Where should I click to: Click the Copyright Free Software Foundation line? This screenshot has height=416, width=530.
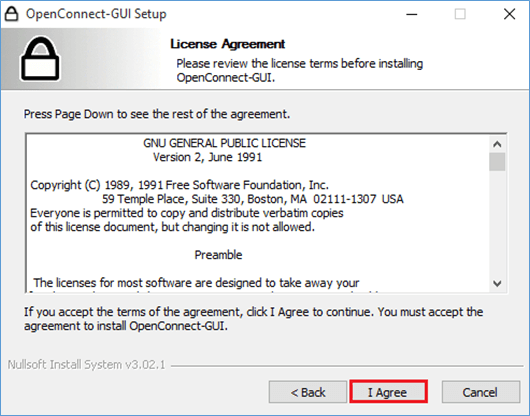(179, 185)
